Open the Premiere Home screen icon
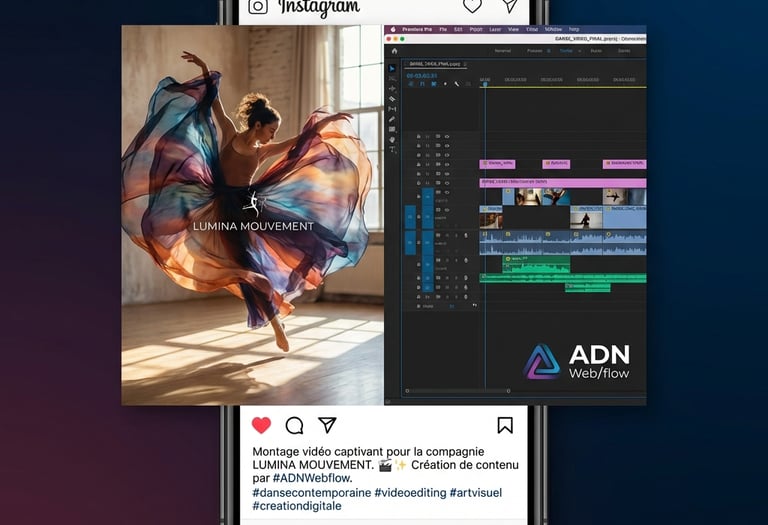Screen dimensions: 768x525 pos(395,51)
